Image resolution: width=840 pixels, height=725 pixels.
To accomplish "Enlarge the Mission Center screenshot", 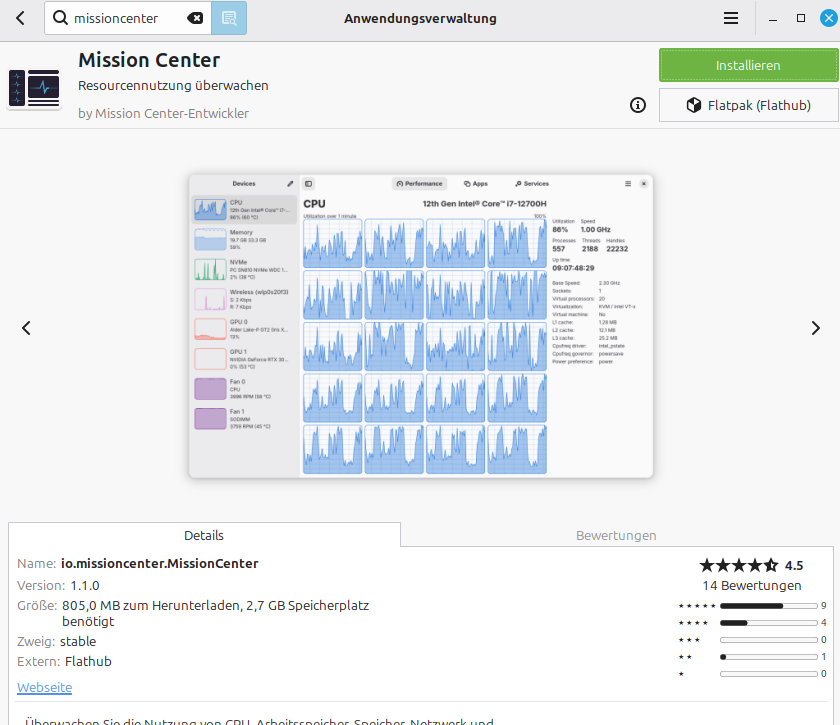I will tap(421, 326).
